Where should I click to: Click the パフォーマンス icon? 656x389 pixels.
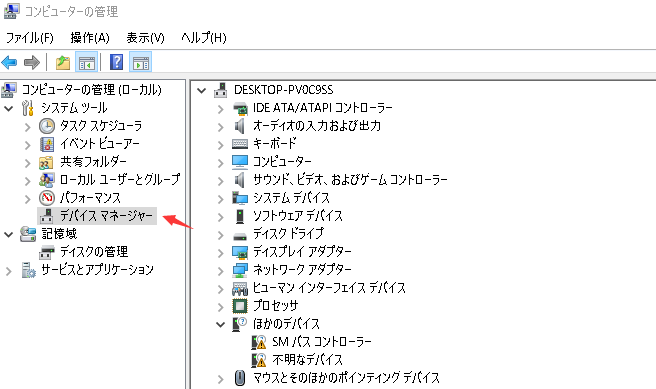coord(47,198)
